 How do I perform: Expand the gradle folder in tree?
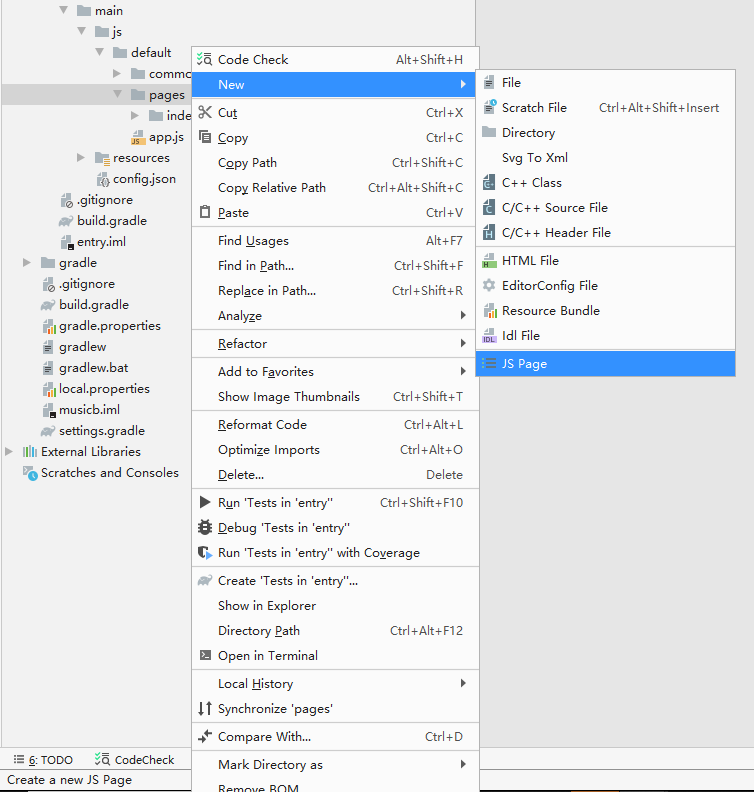point(26,262)
